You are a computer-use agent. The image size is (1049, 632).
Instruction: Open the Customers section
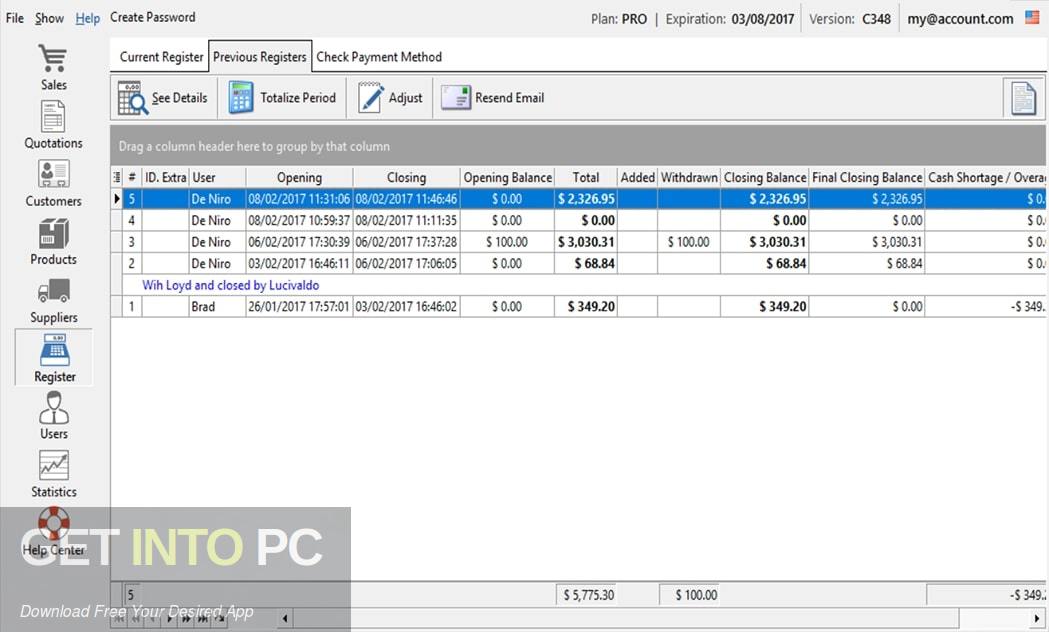click(x=53, y=183)
